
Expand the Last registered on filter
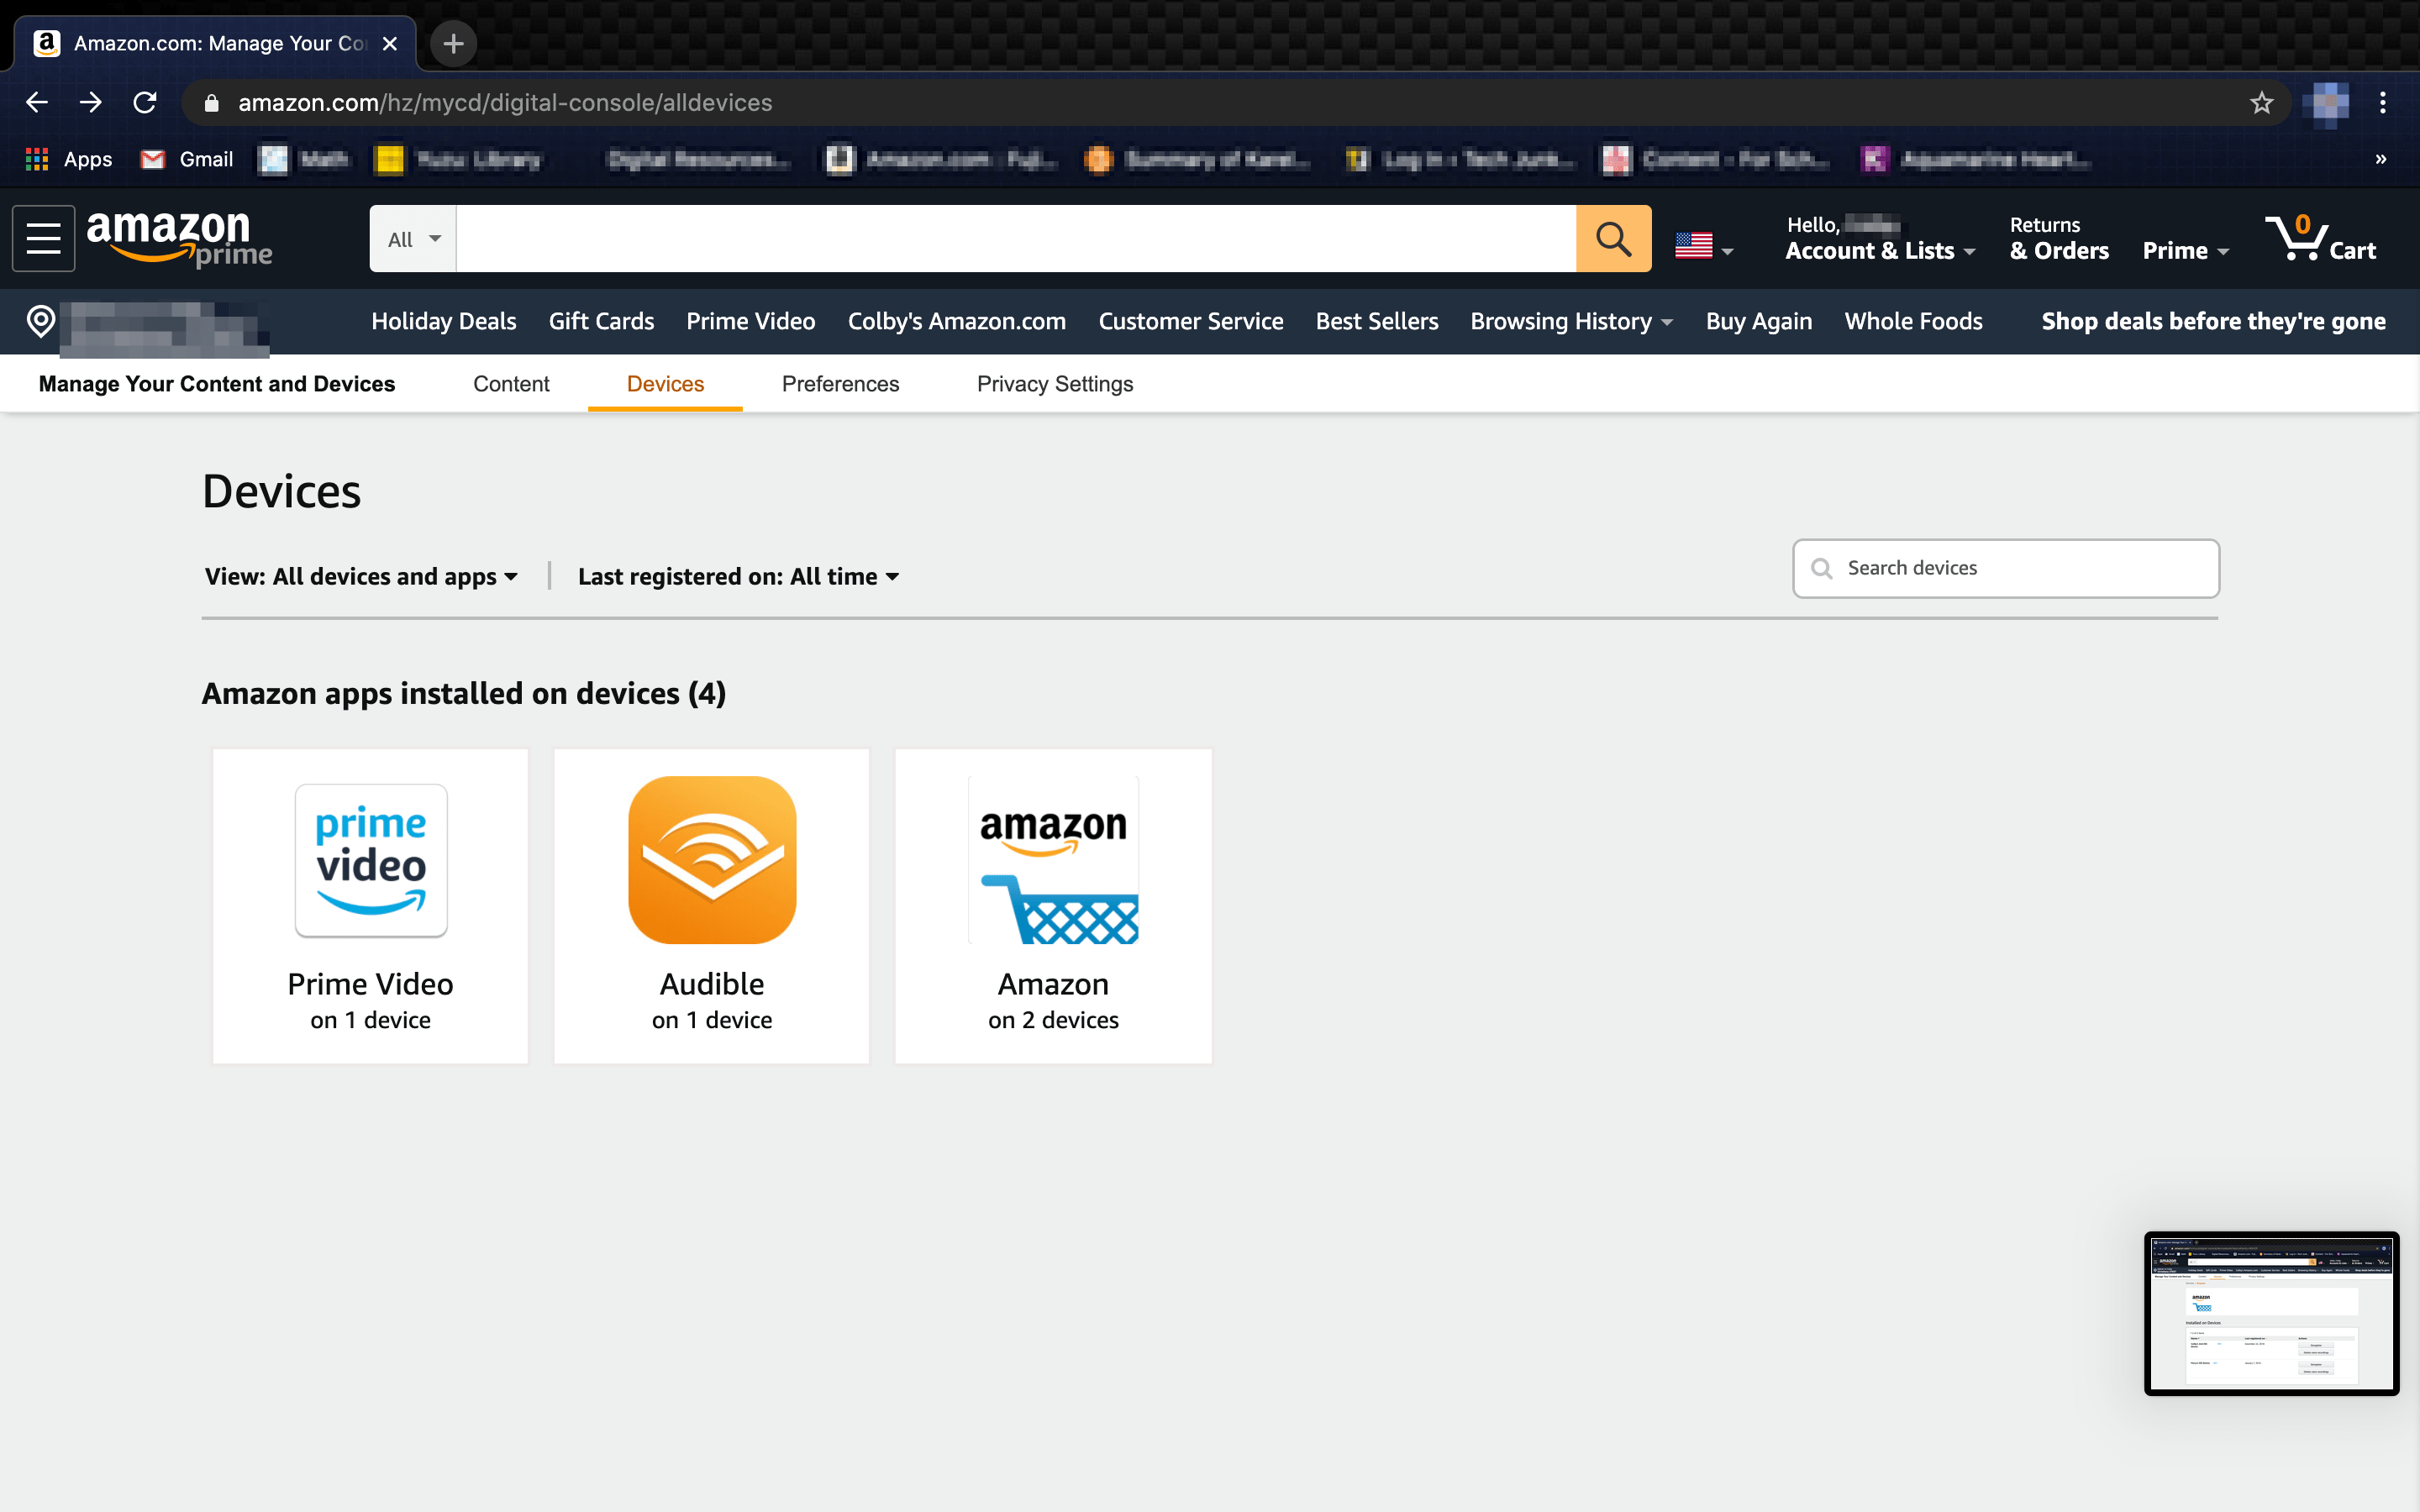point(738,577)
